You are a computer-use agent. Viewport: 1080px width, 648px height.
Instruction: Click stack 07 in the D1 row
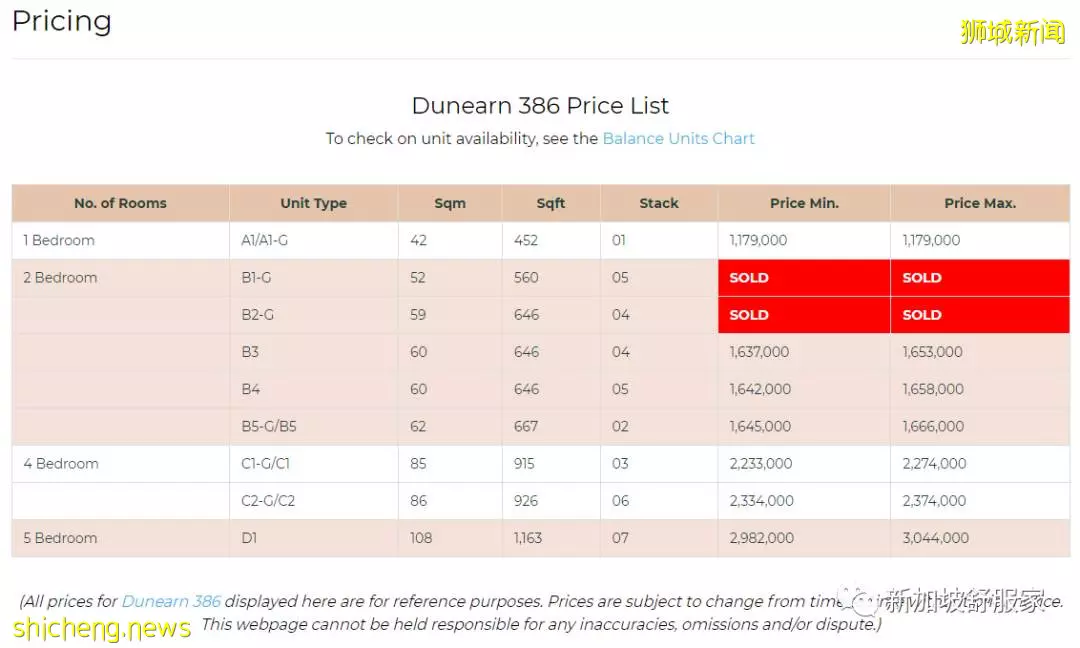(x=620, y=538)
